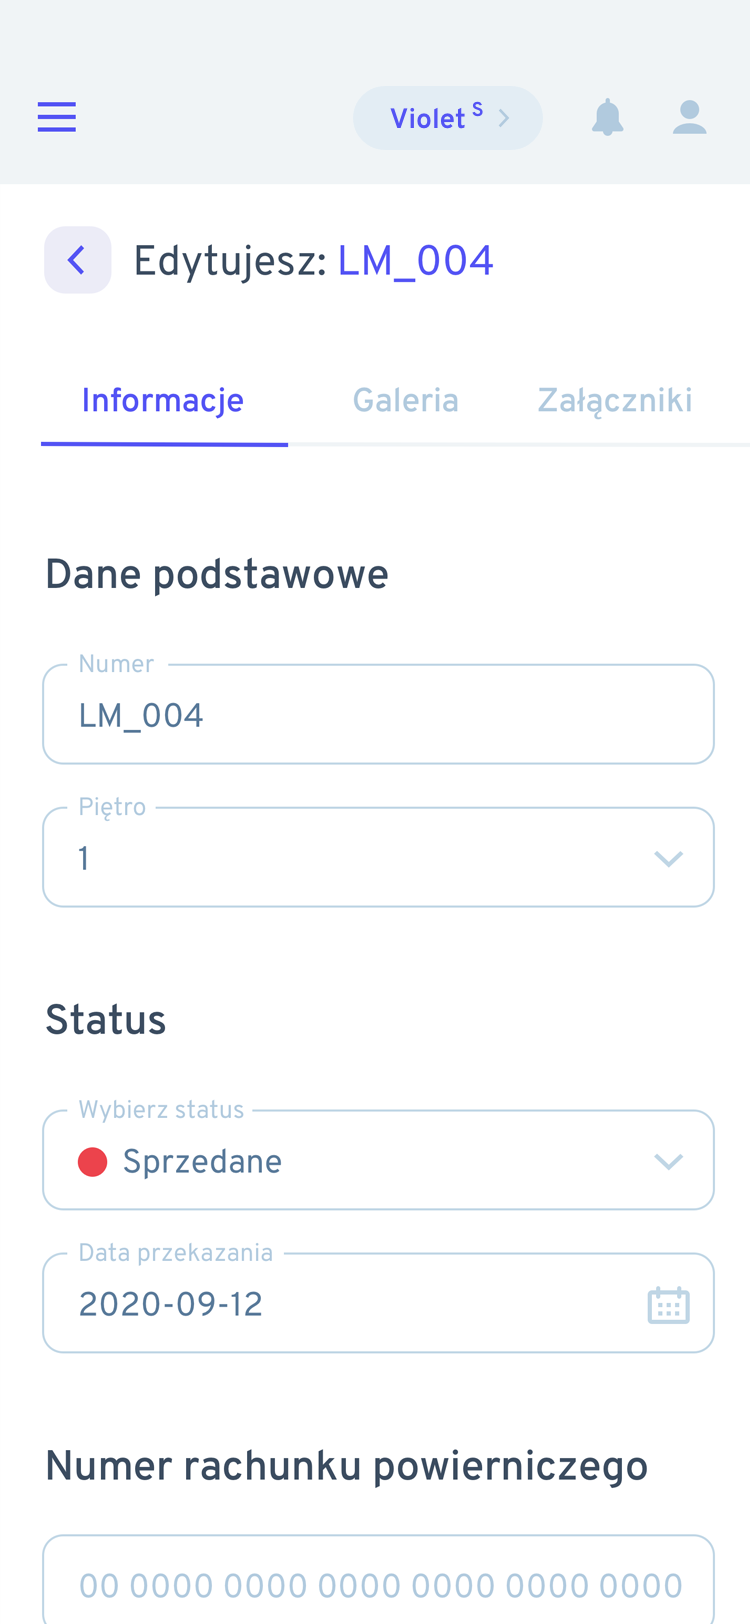Image resolution: width=750 pixels, height=1624 pixels.
Task: Click the Edytujesz heading text
Action: coord(230,262)
